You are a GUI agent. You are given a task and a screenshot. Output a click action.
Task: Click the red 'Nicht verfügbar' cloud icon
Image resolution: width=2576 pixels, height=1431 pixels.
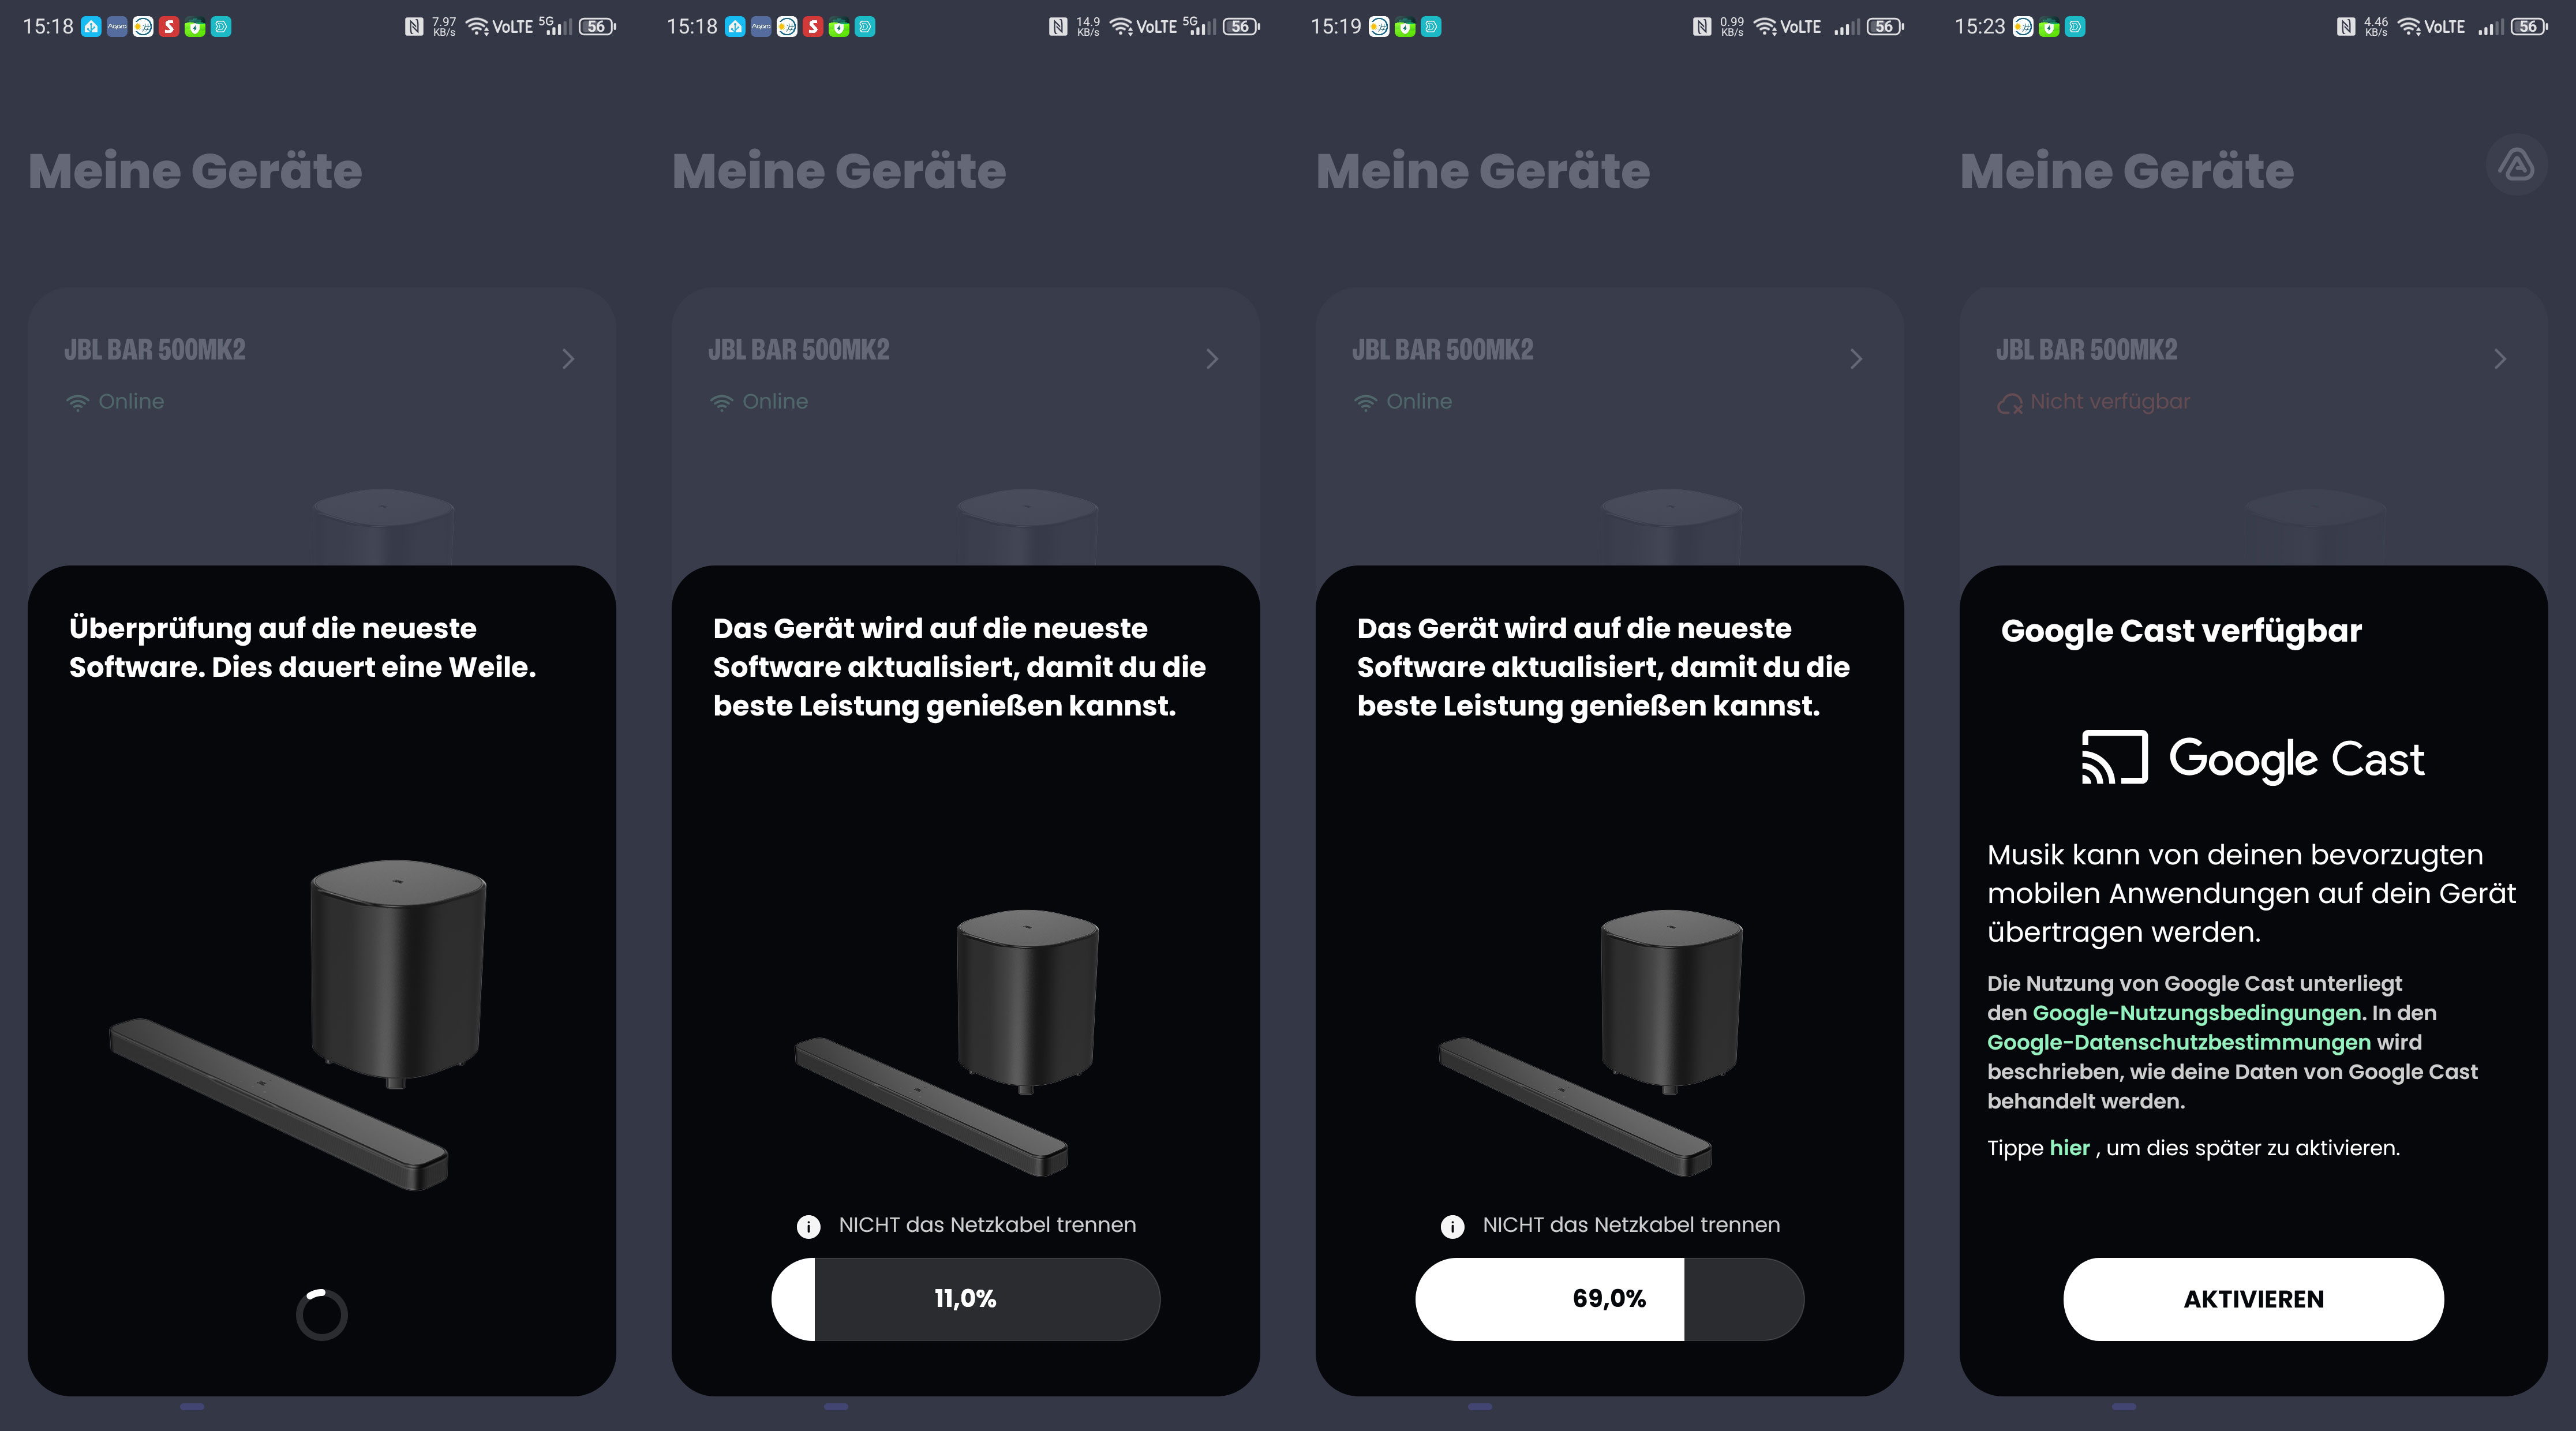(2009, 403)
